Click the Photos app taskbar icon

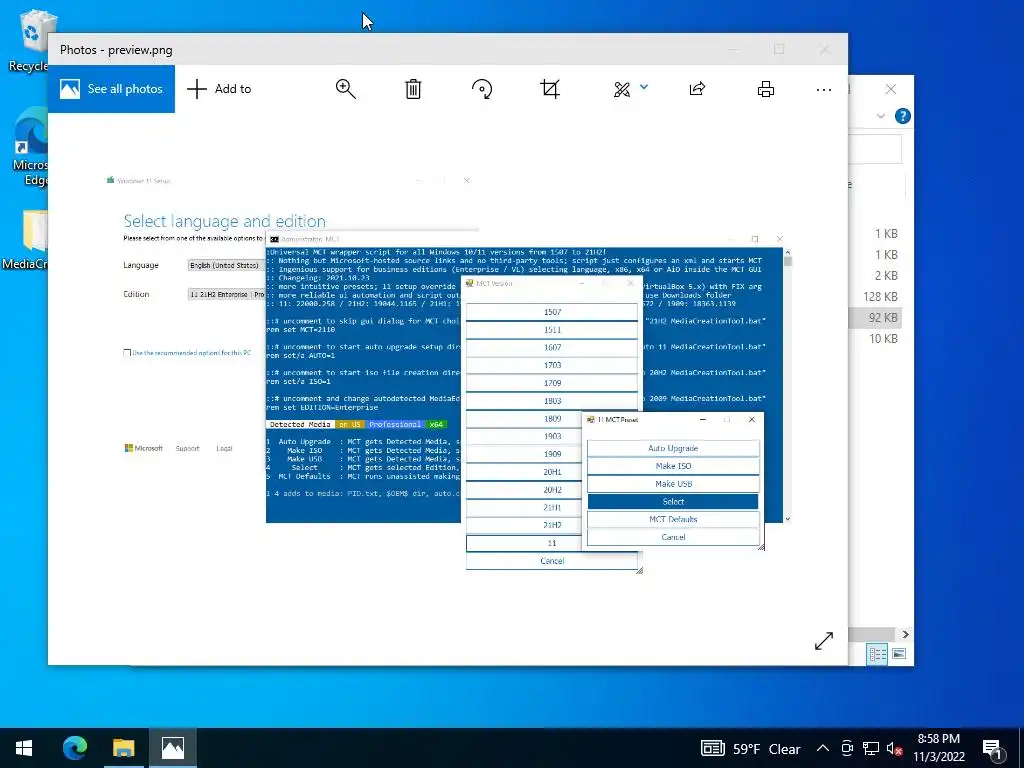172,748
